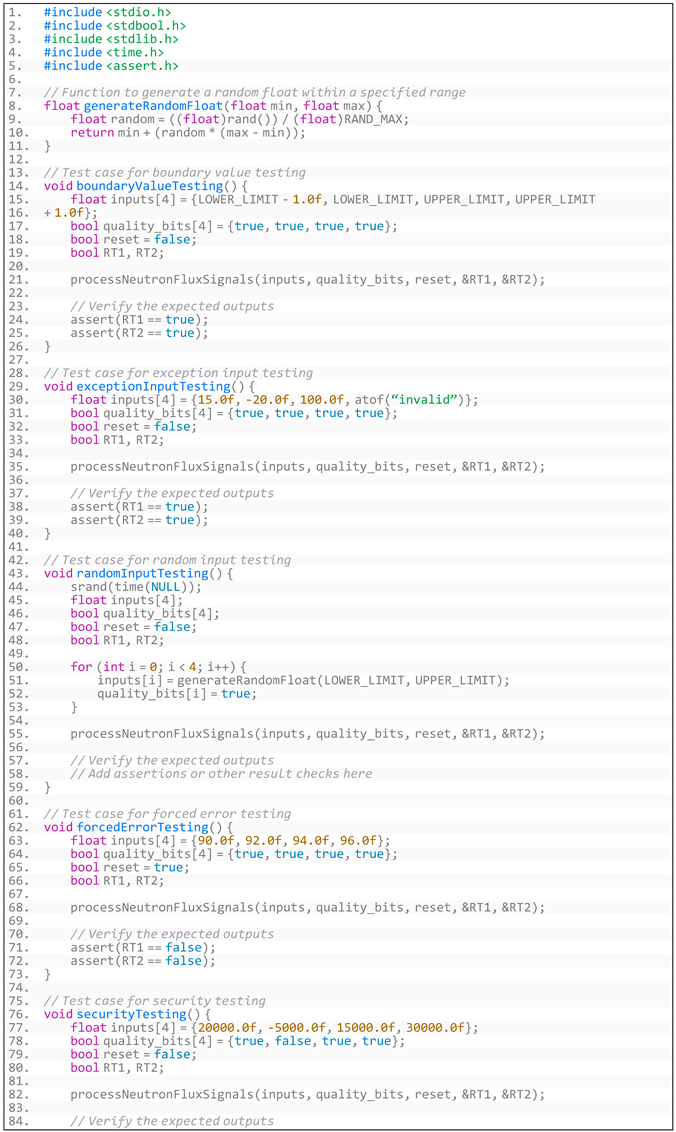
Task: Click the 'Add assertions or other result checks' comment
Action: coord(221,773)
